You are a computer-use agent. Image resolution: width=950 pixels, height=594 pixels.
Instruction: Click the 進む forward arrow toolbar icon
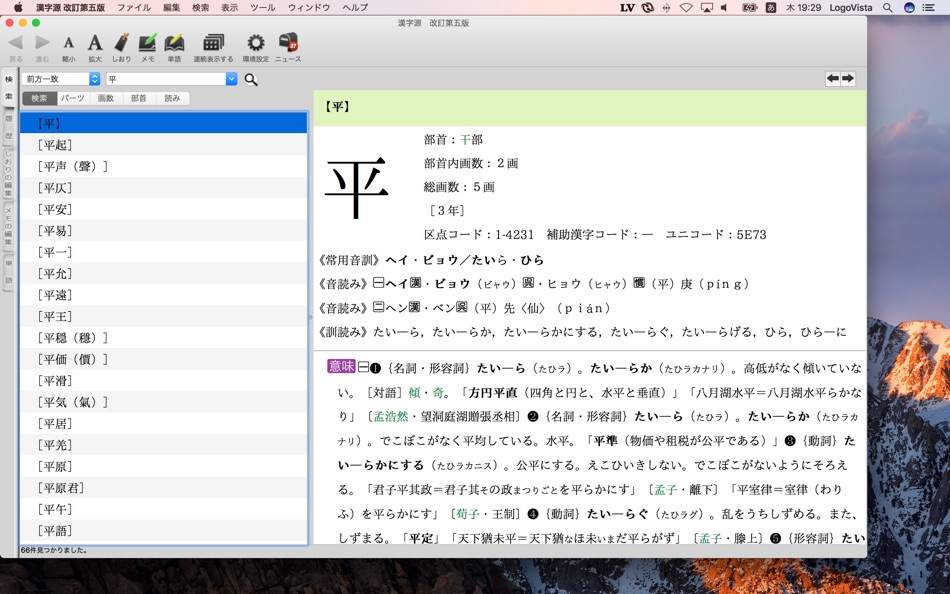click(x=42, y=43)
